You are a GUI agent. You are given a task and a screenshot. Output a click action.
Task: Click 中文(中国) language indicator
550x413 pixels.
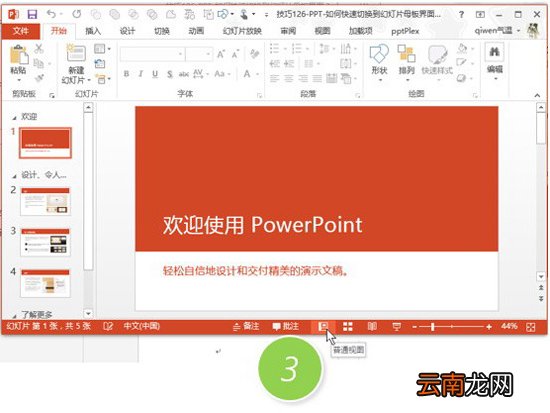(141, 326)
